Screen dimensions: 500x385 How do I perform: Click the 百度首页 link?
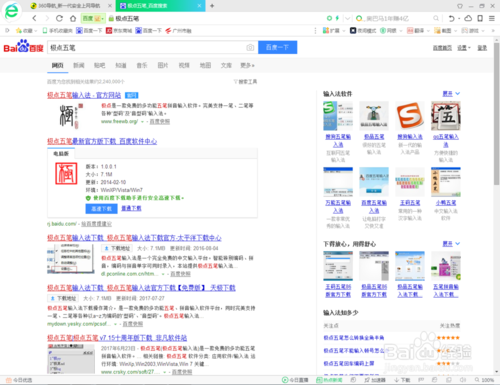click(x=442, y=48)
